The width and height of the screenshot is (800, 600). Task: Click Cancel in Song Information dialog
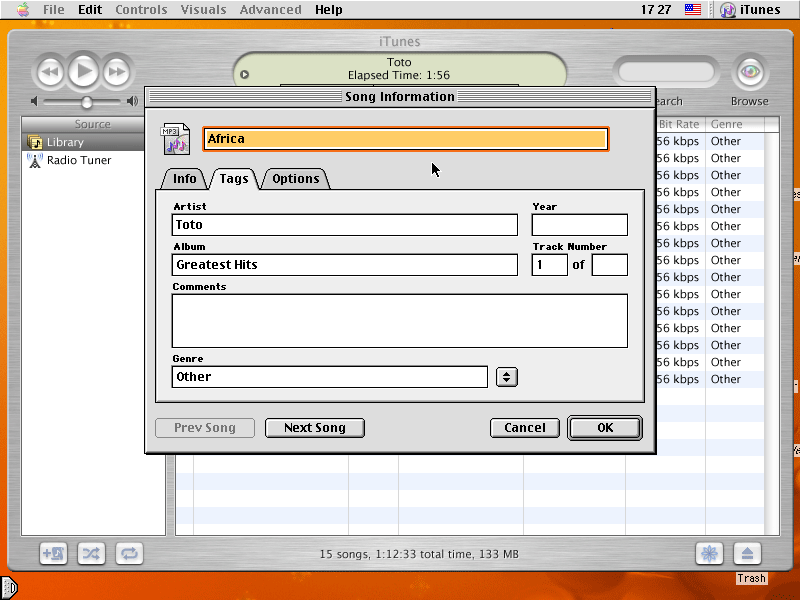(x=524, y=428)
